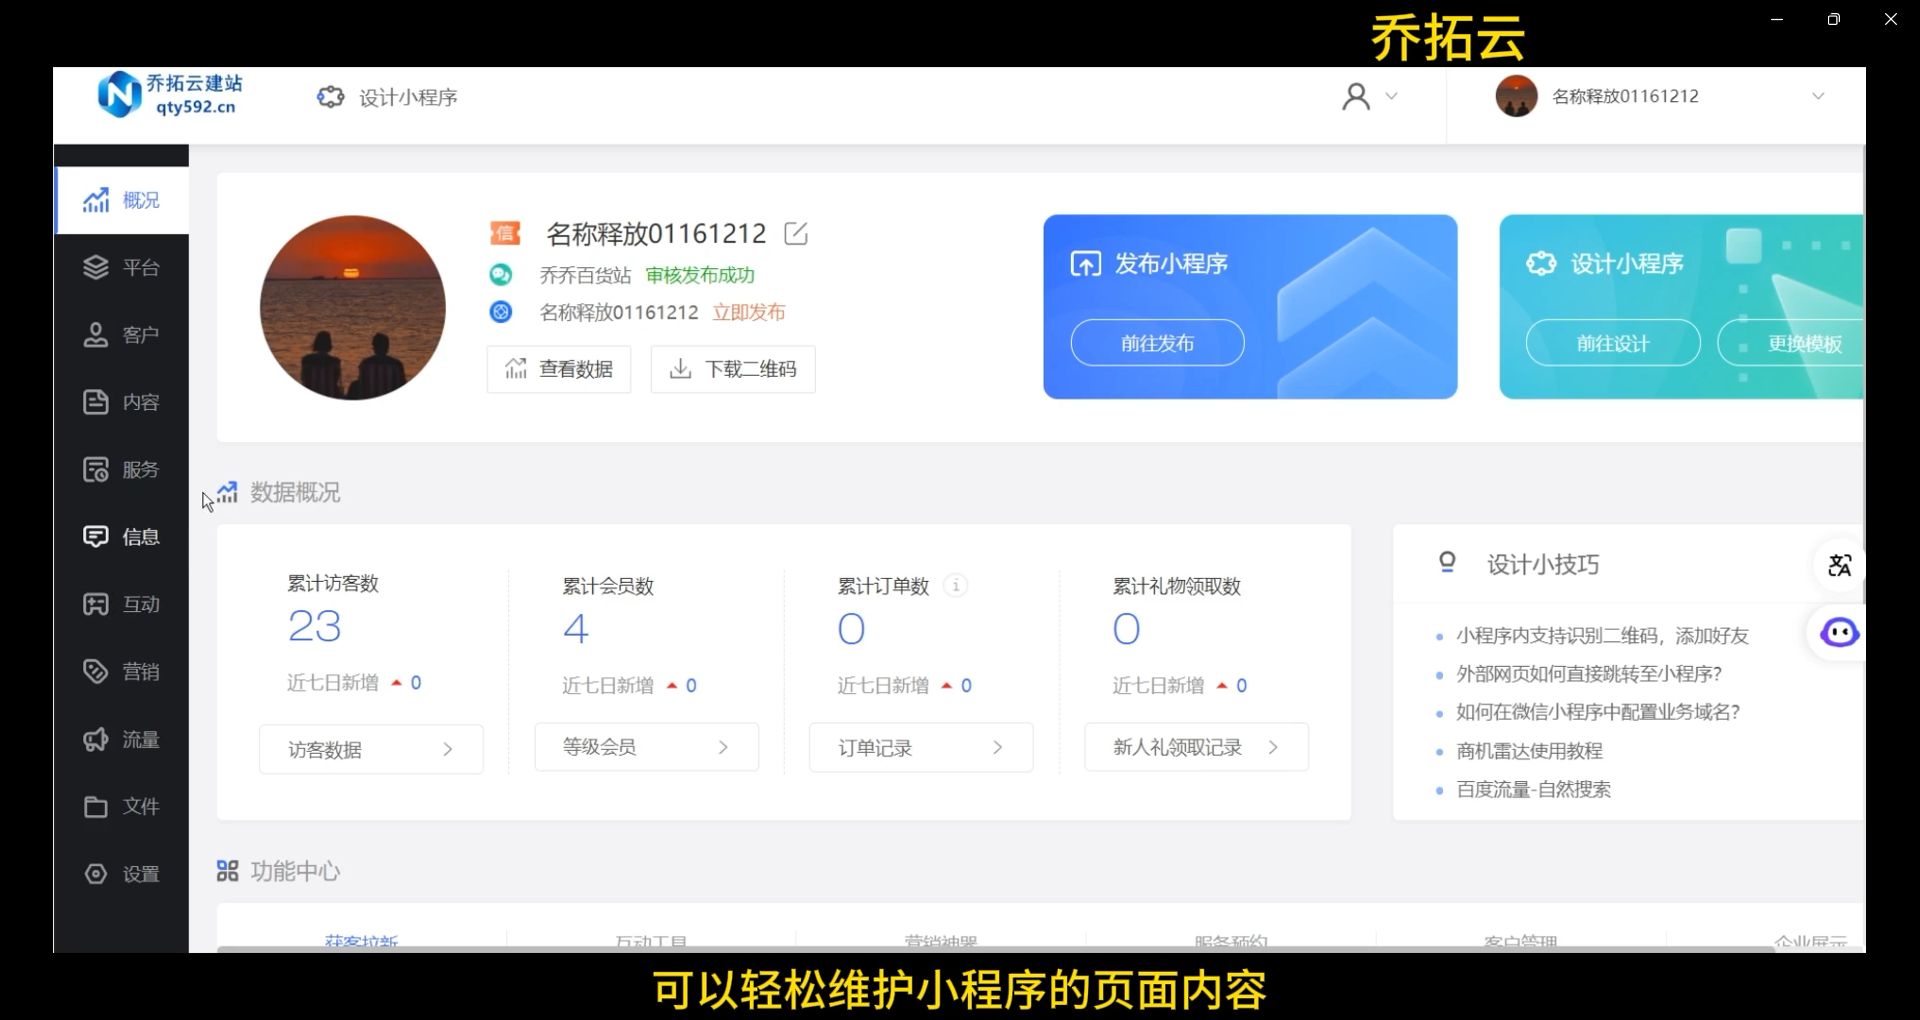1920x1020 pixels.
Task: Open 新人礼领取记录 gift records
Action: [x=1197, y=747]
